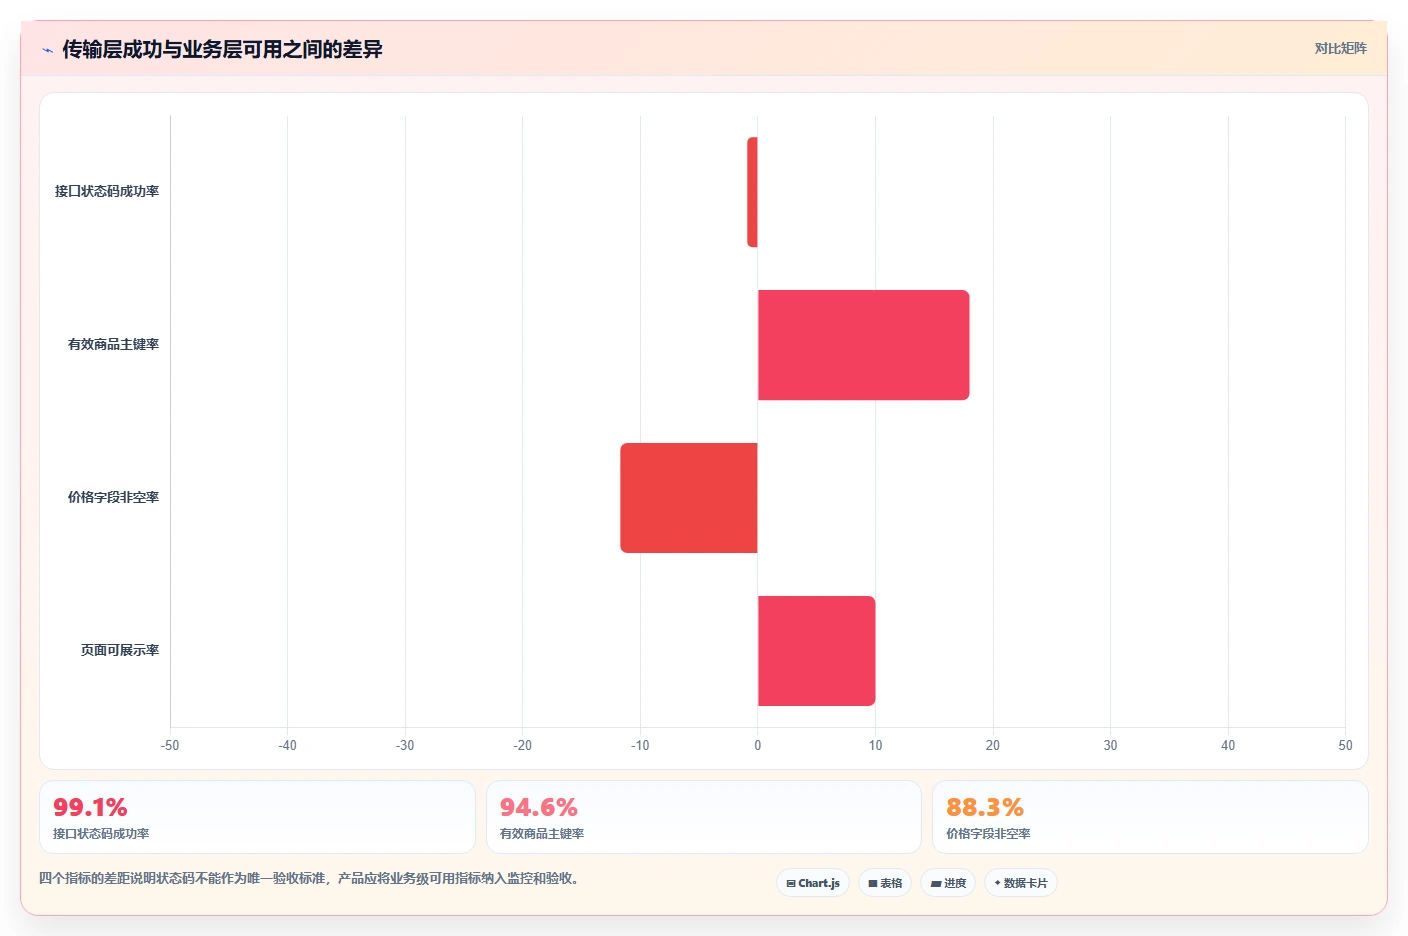Click the footer note starting 四个指标的差距
1408x936 pixels.
(x=311, y=878)
